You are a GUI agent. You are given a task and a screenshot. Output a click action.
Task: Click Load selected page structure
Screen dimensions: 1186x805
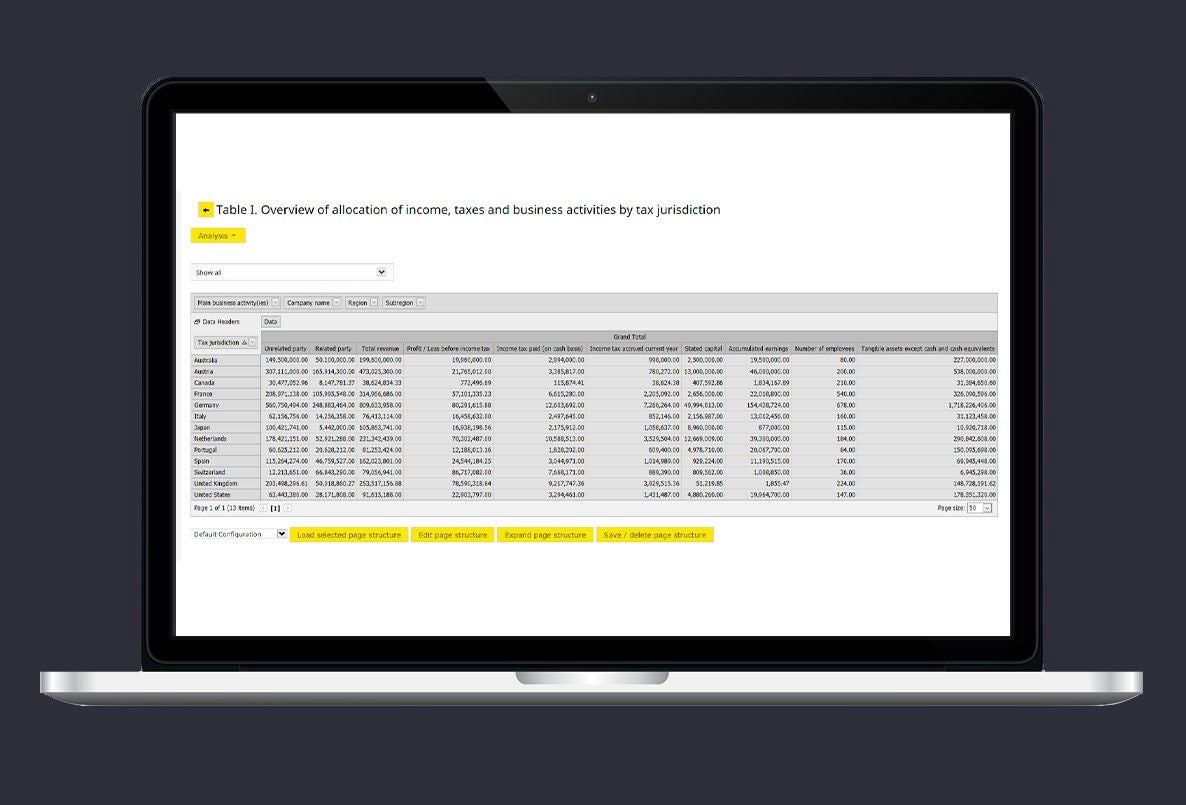click(x=349, y=535)
